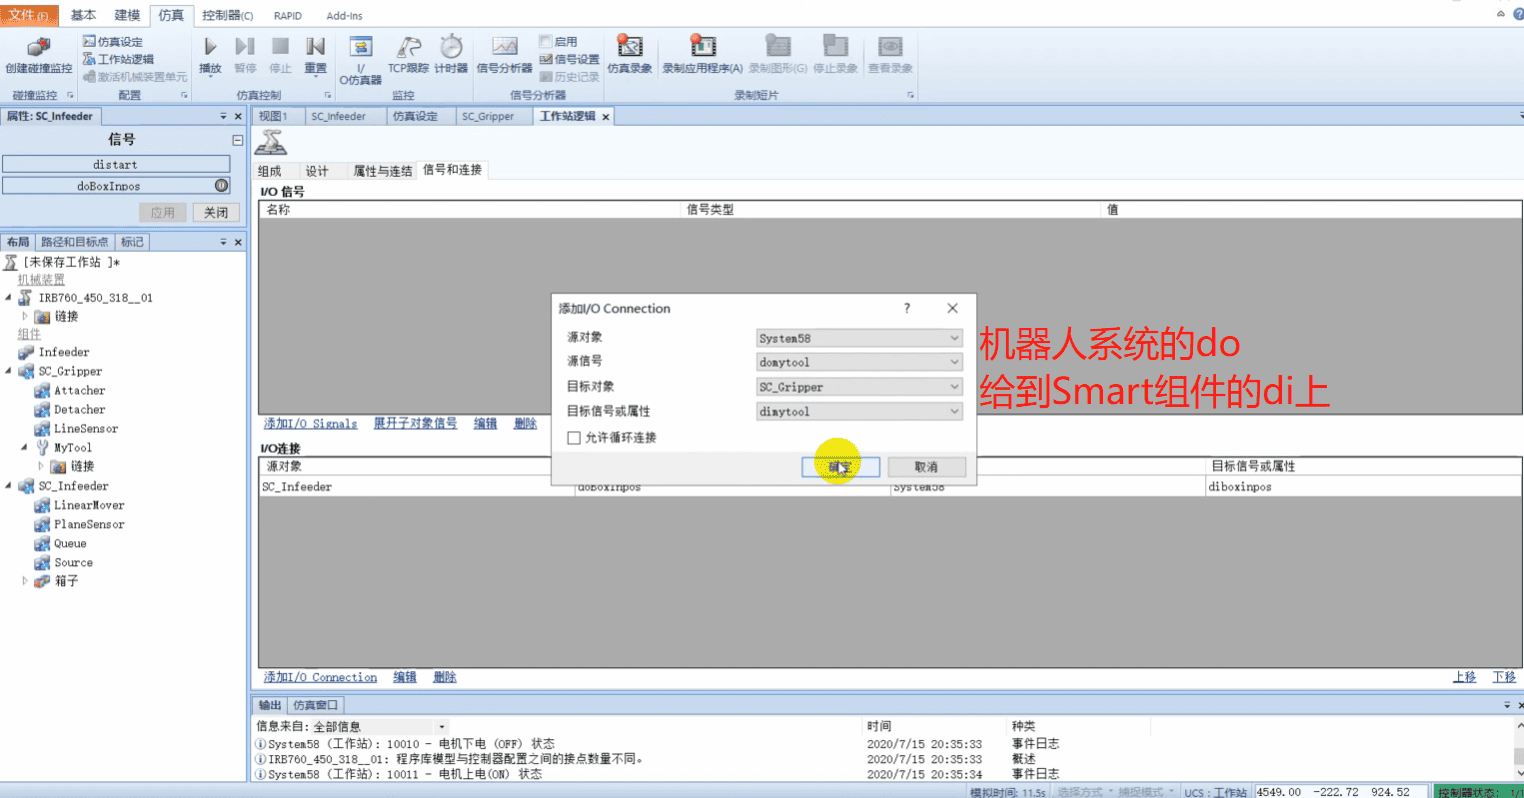Close the 工作站逻辑 document tab
Image resolution: width=1524 pixels, height=798 pixels.
[606, 117]
